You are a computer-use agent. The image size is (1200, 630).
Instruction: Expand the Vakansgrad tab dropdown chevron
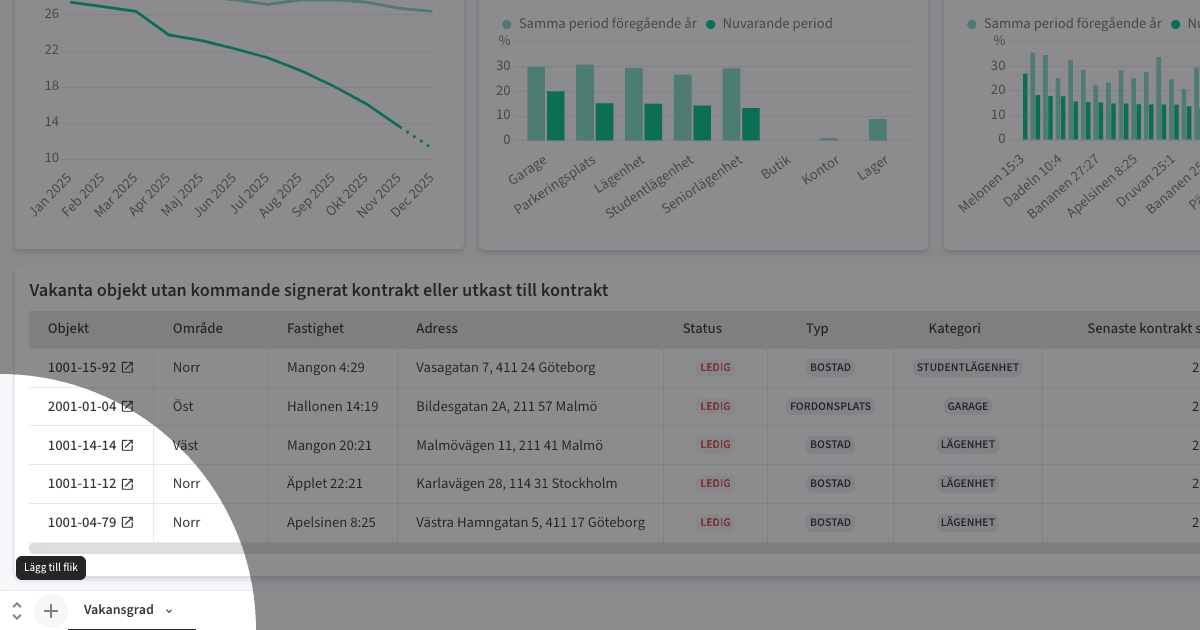click(167, 610)
